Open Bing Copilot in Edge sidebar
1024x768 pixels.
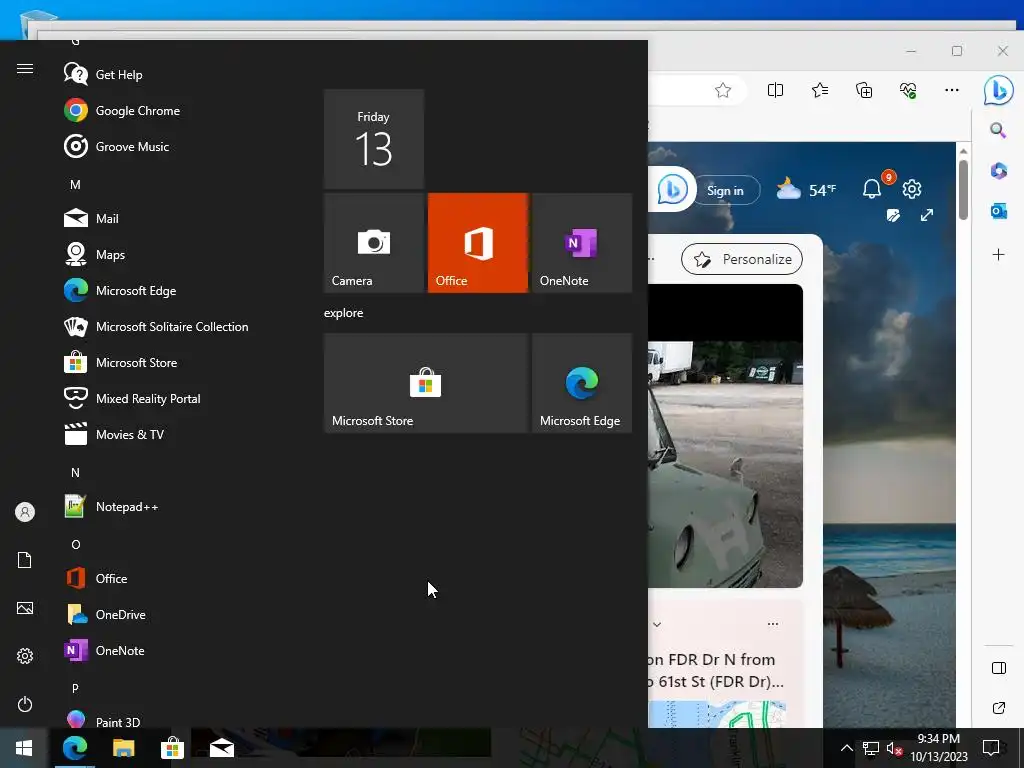click(x=999, y=89)
